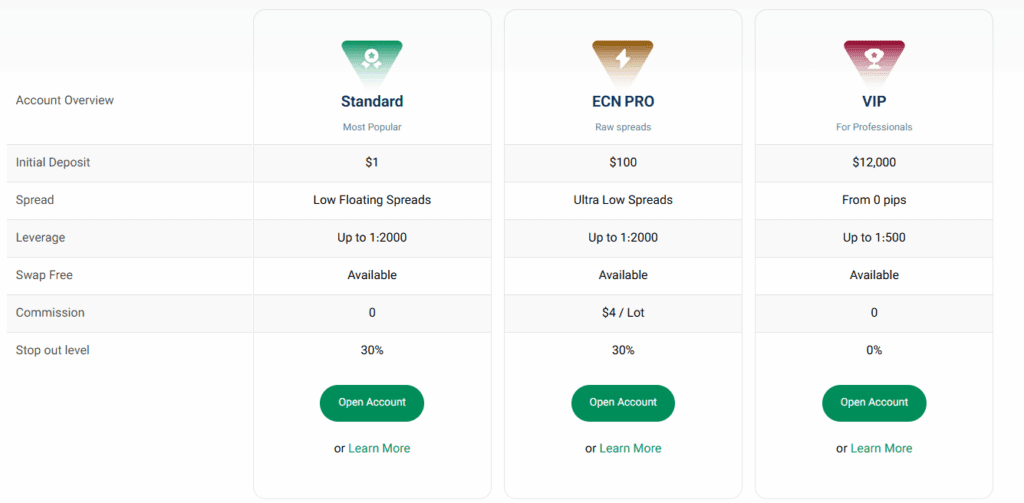
Task: Click the ECN PRO lightning bolt icon
Action: 623,60
